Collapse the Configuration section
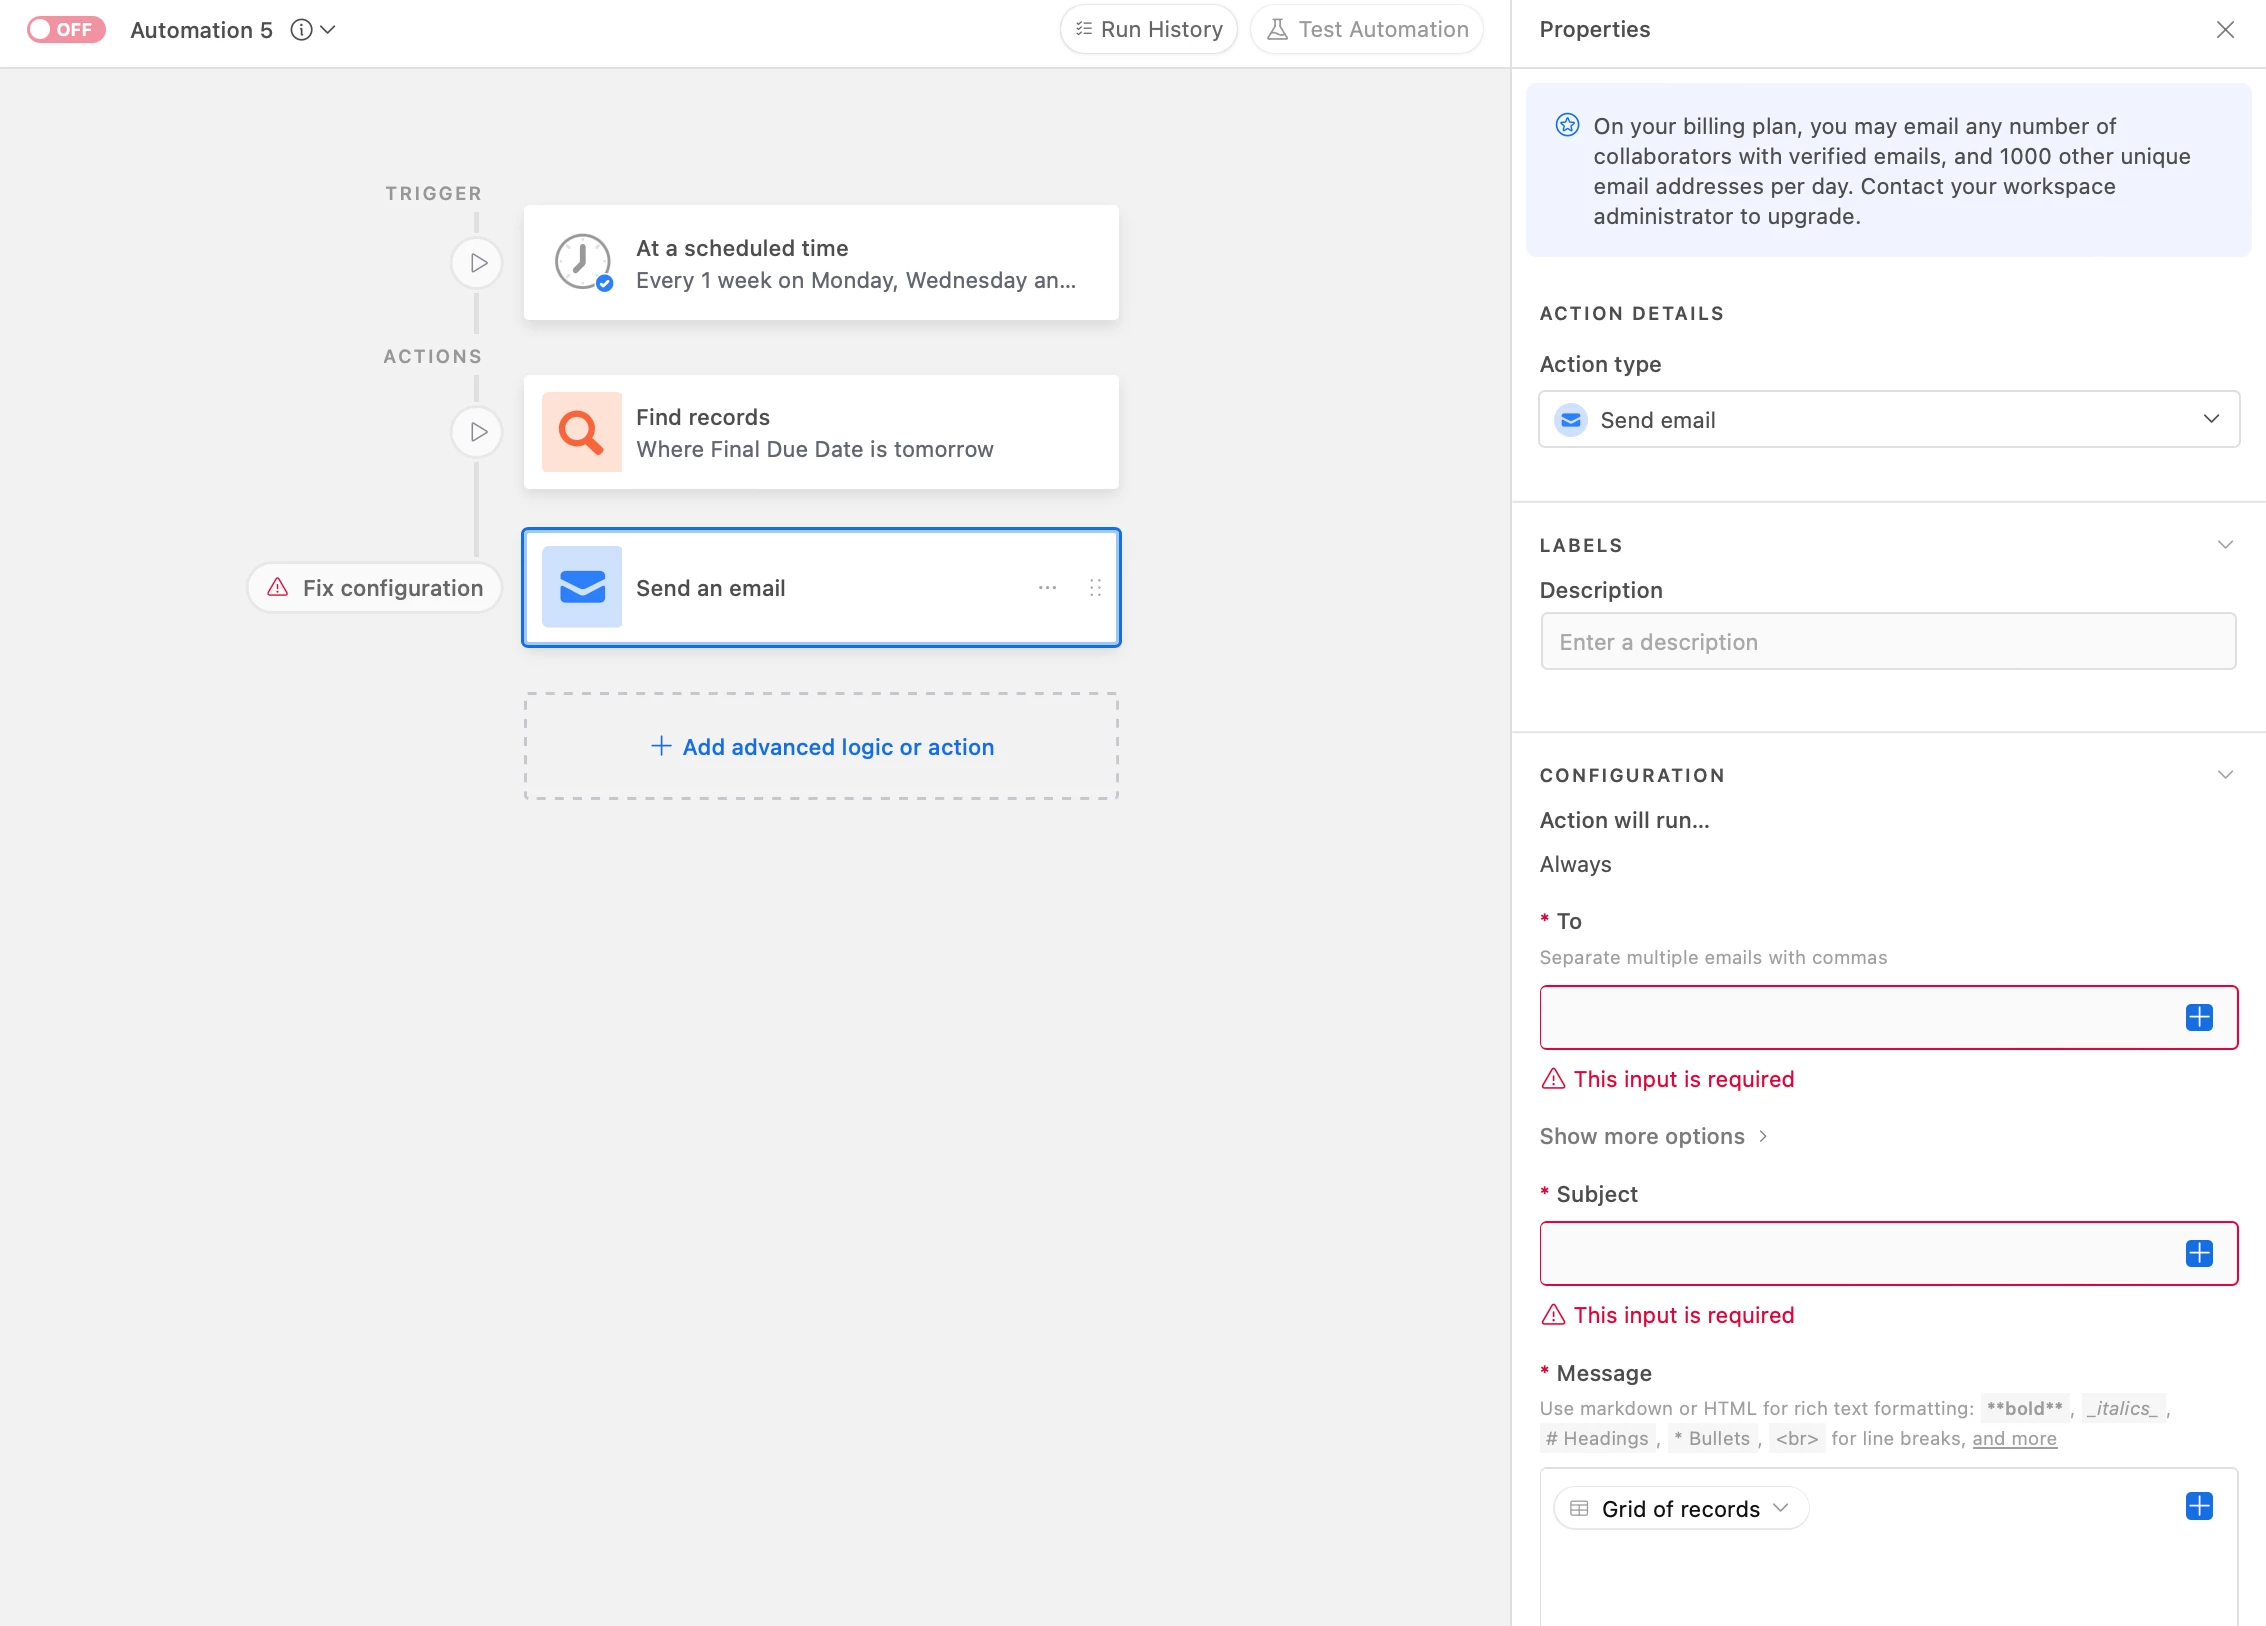2266x1626 pixels. click(2225, 775)
